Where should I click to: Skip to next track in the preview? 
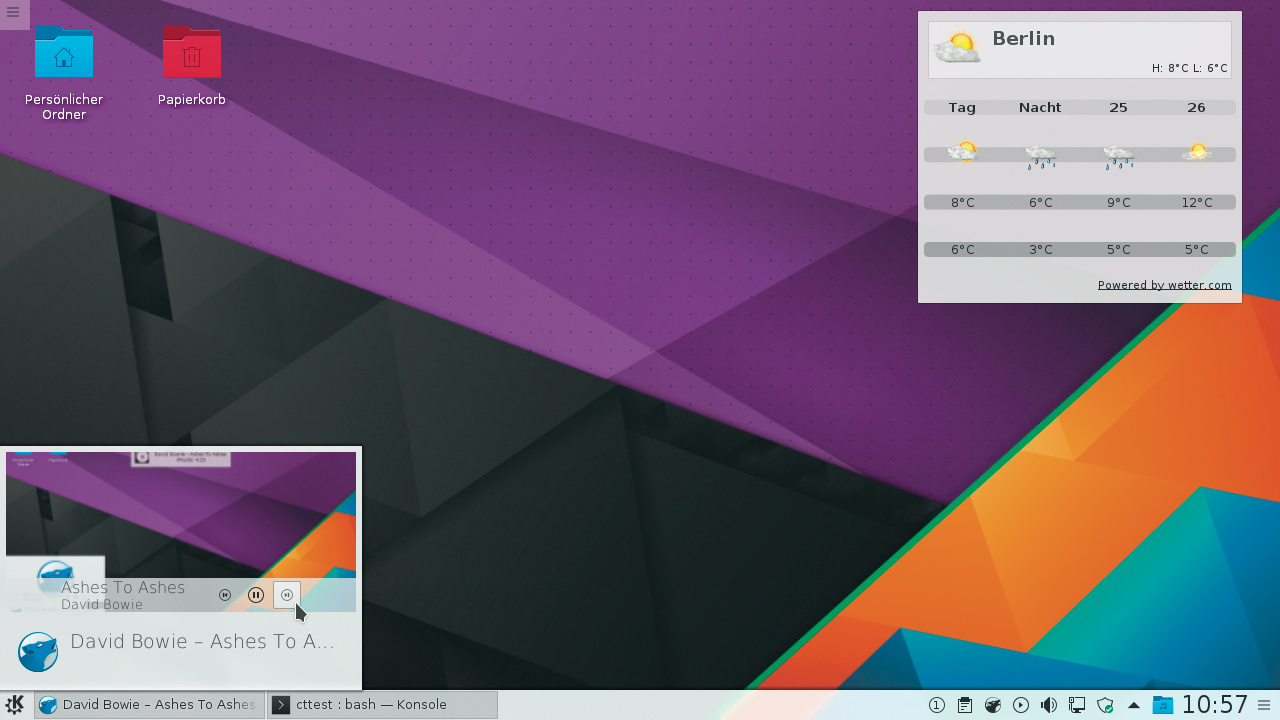pos(287,595)
